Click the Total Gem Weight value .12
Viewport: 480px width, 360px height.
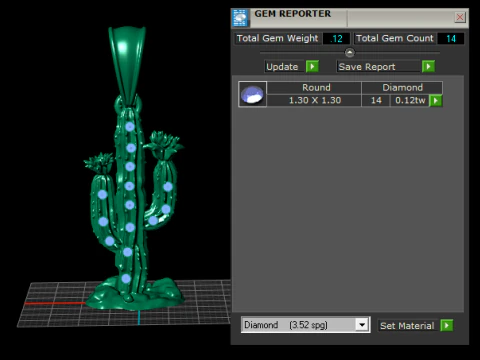pos(336,38)
